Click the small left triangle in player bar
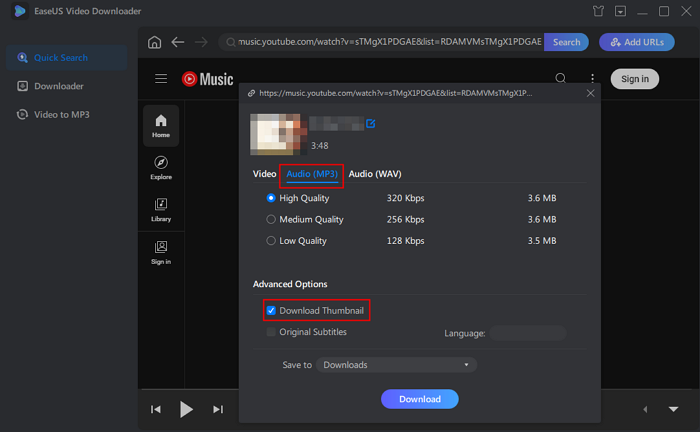Screen dimensions: 700x432 (x=646, y=409)
